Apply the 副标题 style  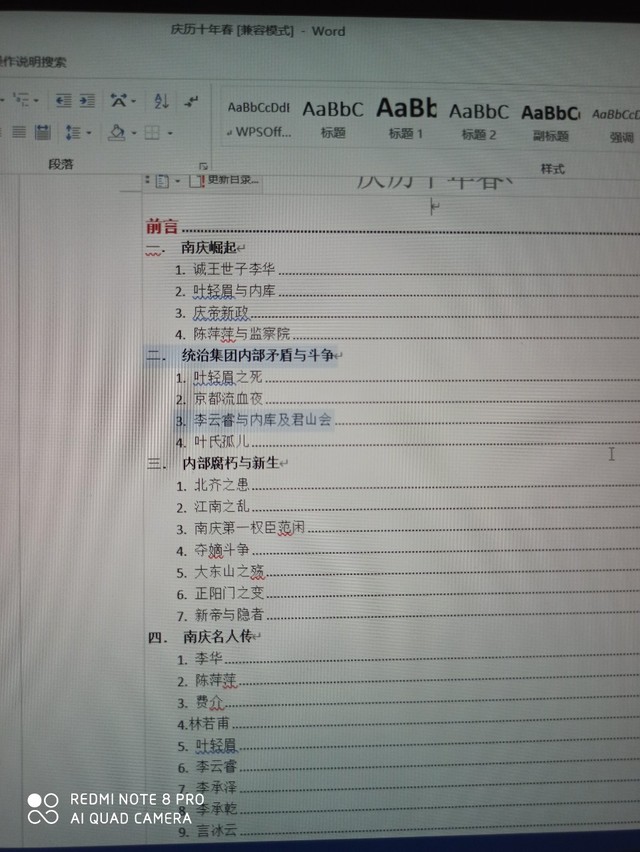pos(549,118)
